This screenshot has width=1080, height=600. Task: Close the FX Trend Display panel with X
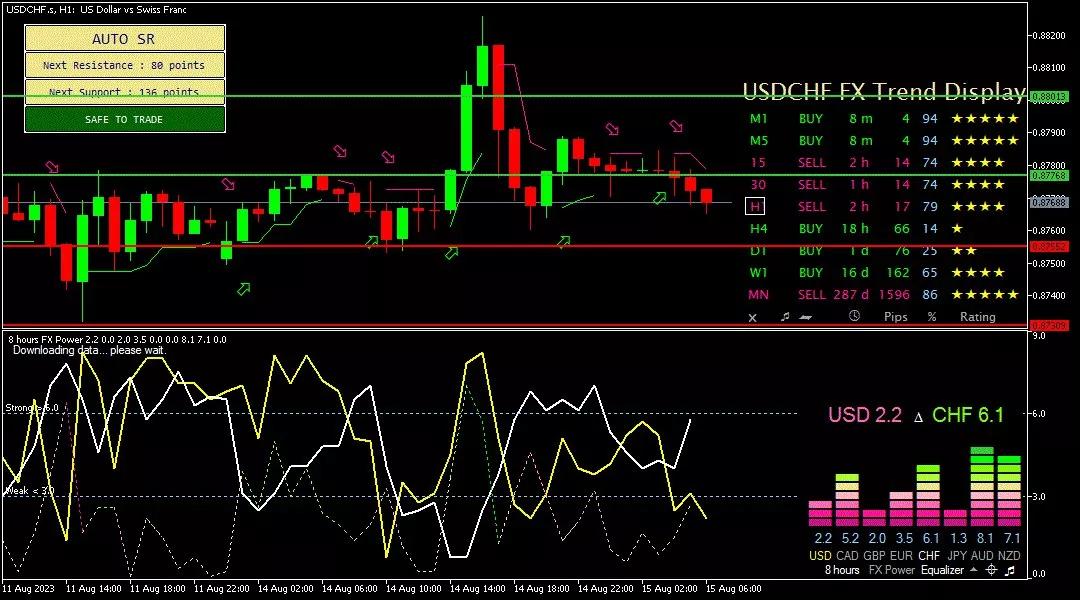click(x=752, y=318)
